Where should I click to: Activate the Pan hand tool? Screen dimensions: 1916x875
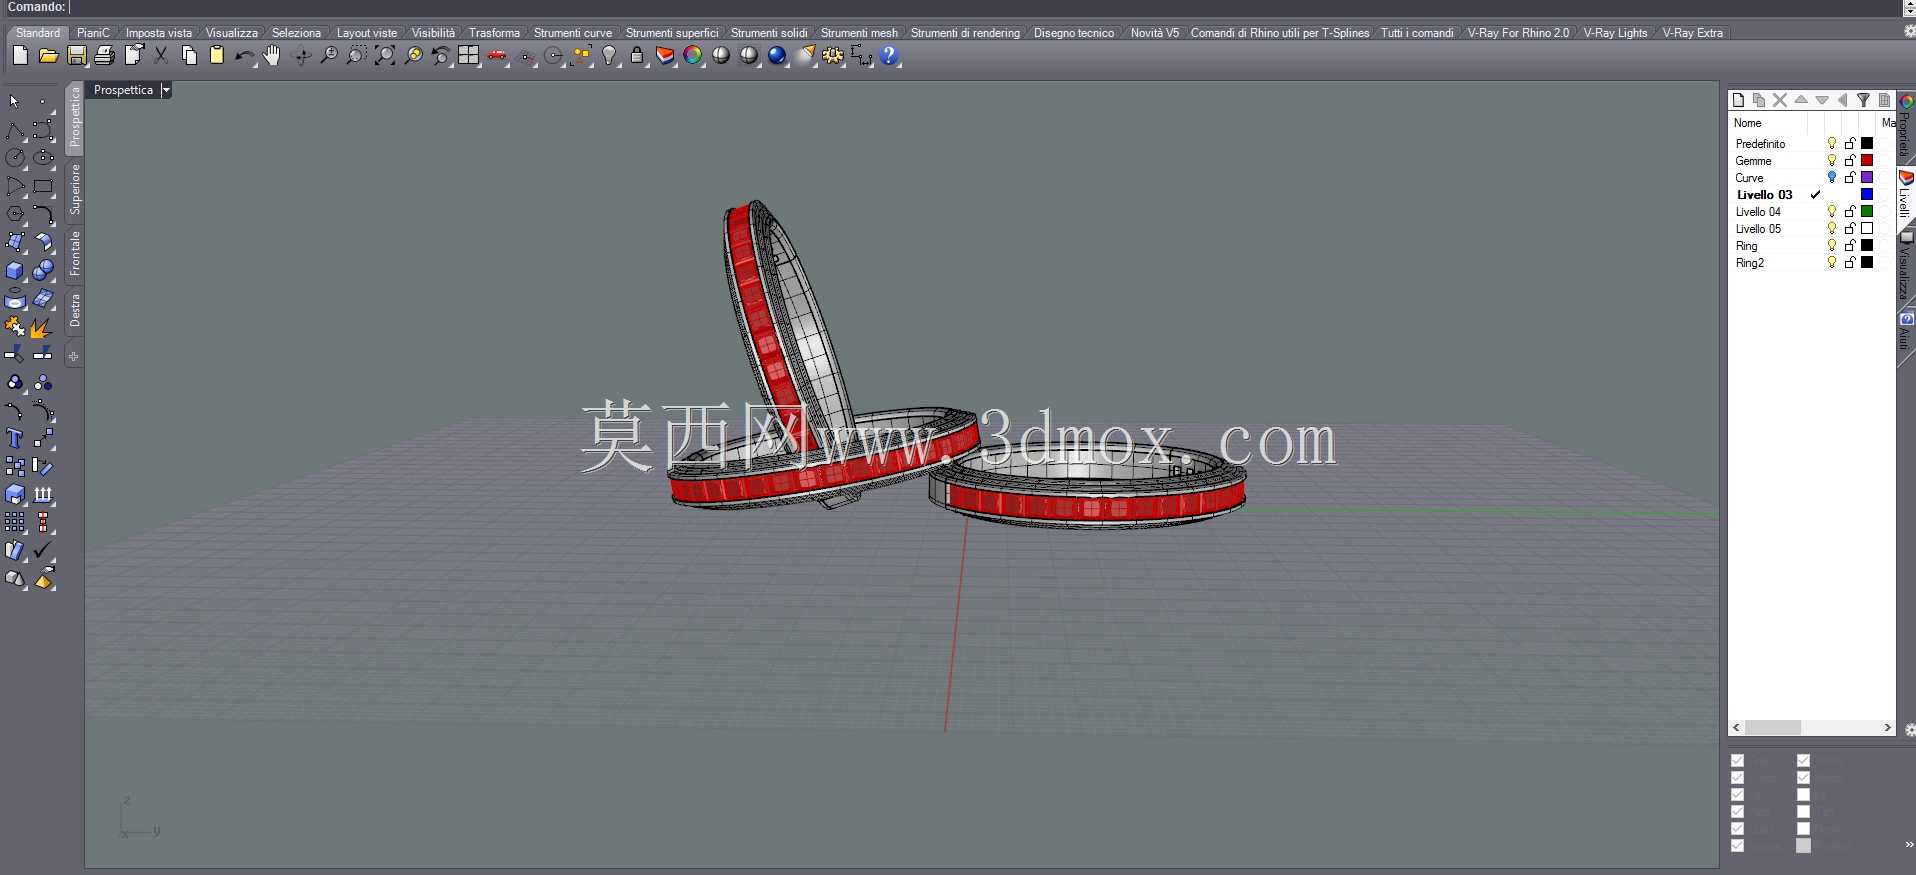[272, 56]
